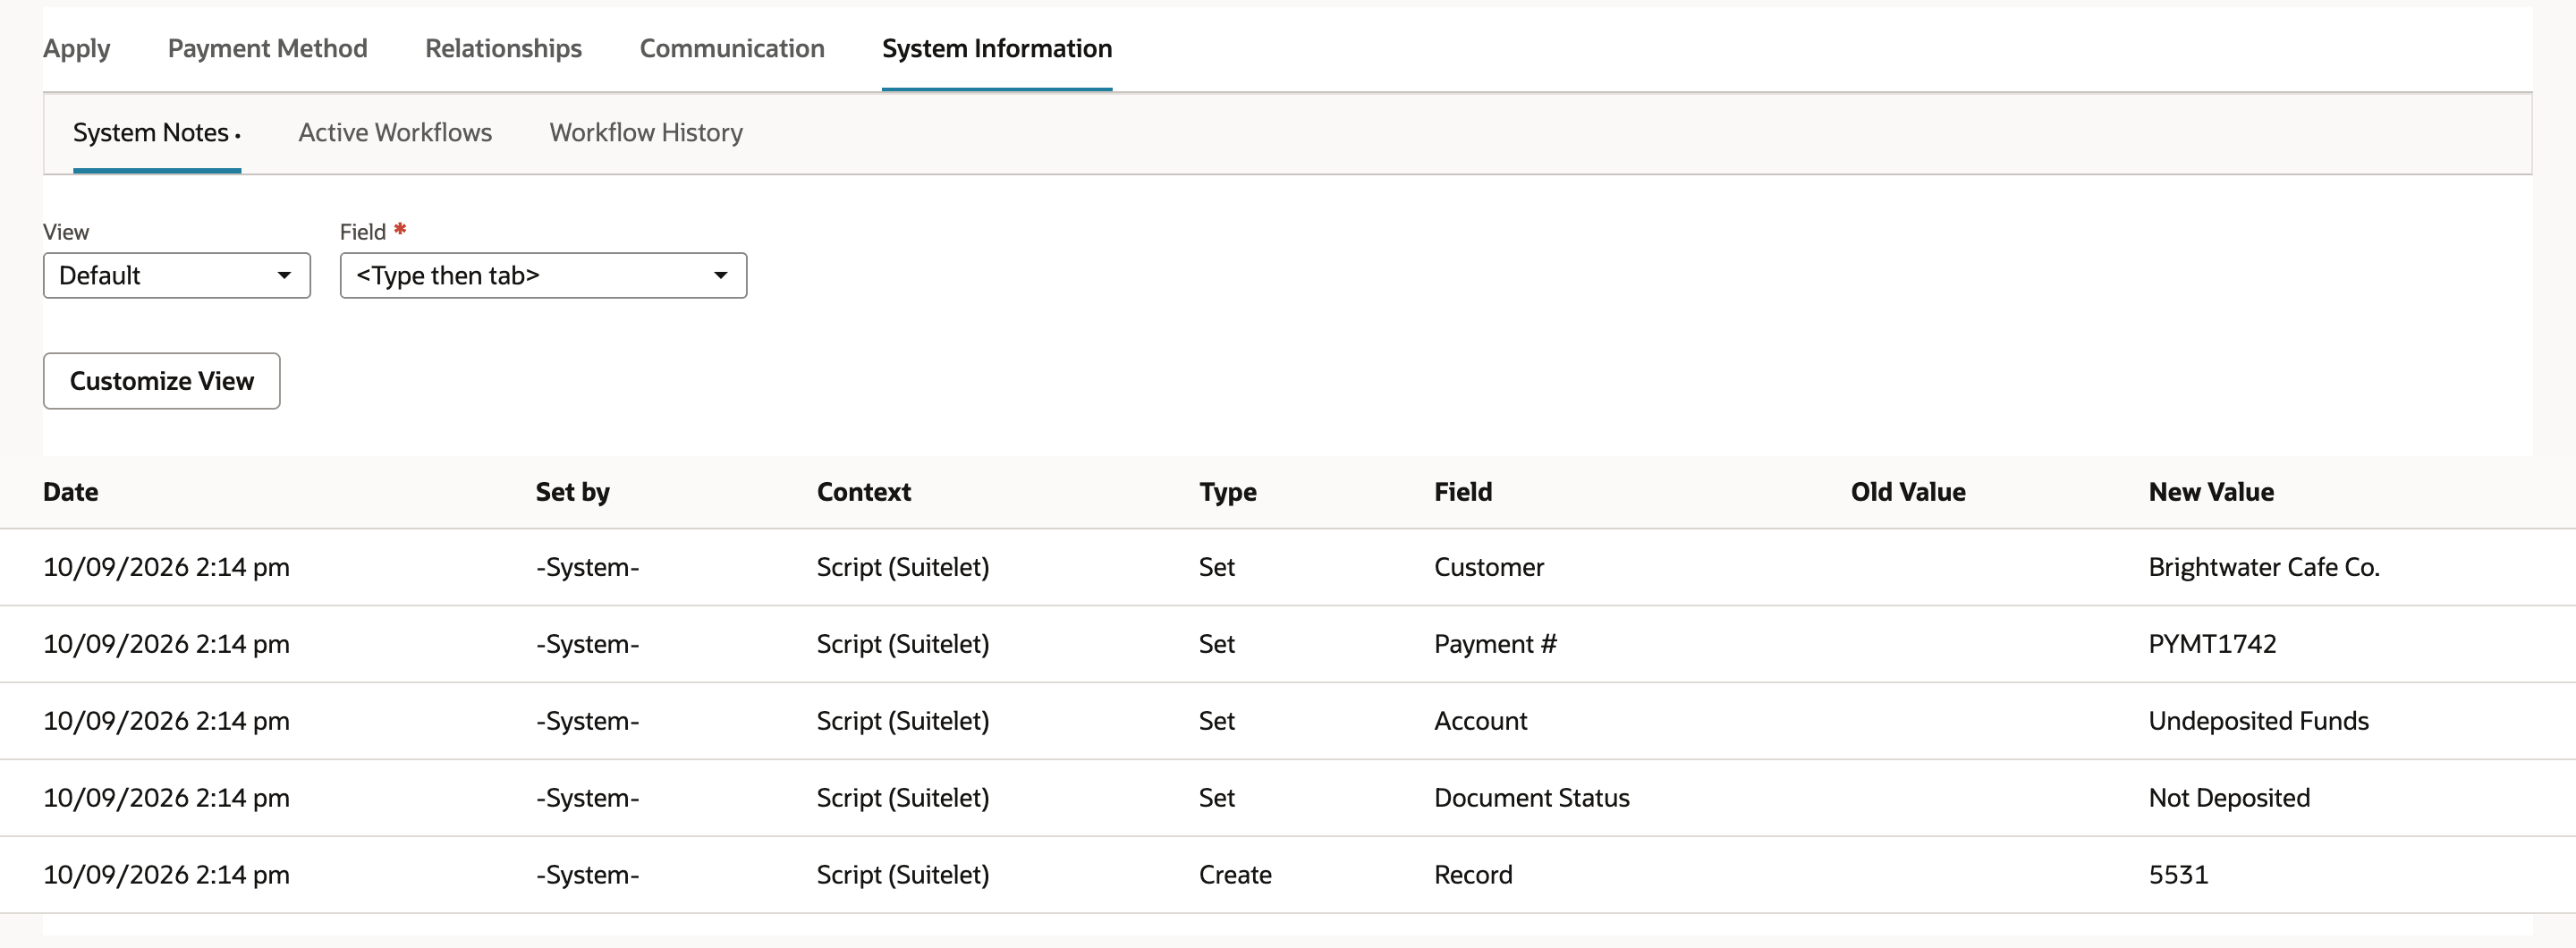The image size is (2576, 948).
Task: Click the New Value column header
Action: pos(2211,492)
